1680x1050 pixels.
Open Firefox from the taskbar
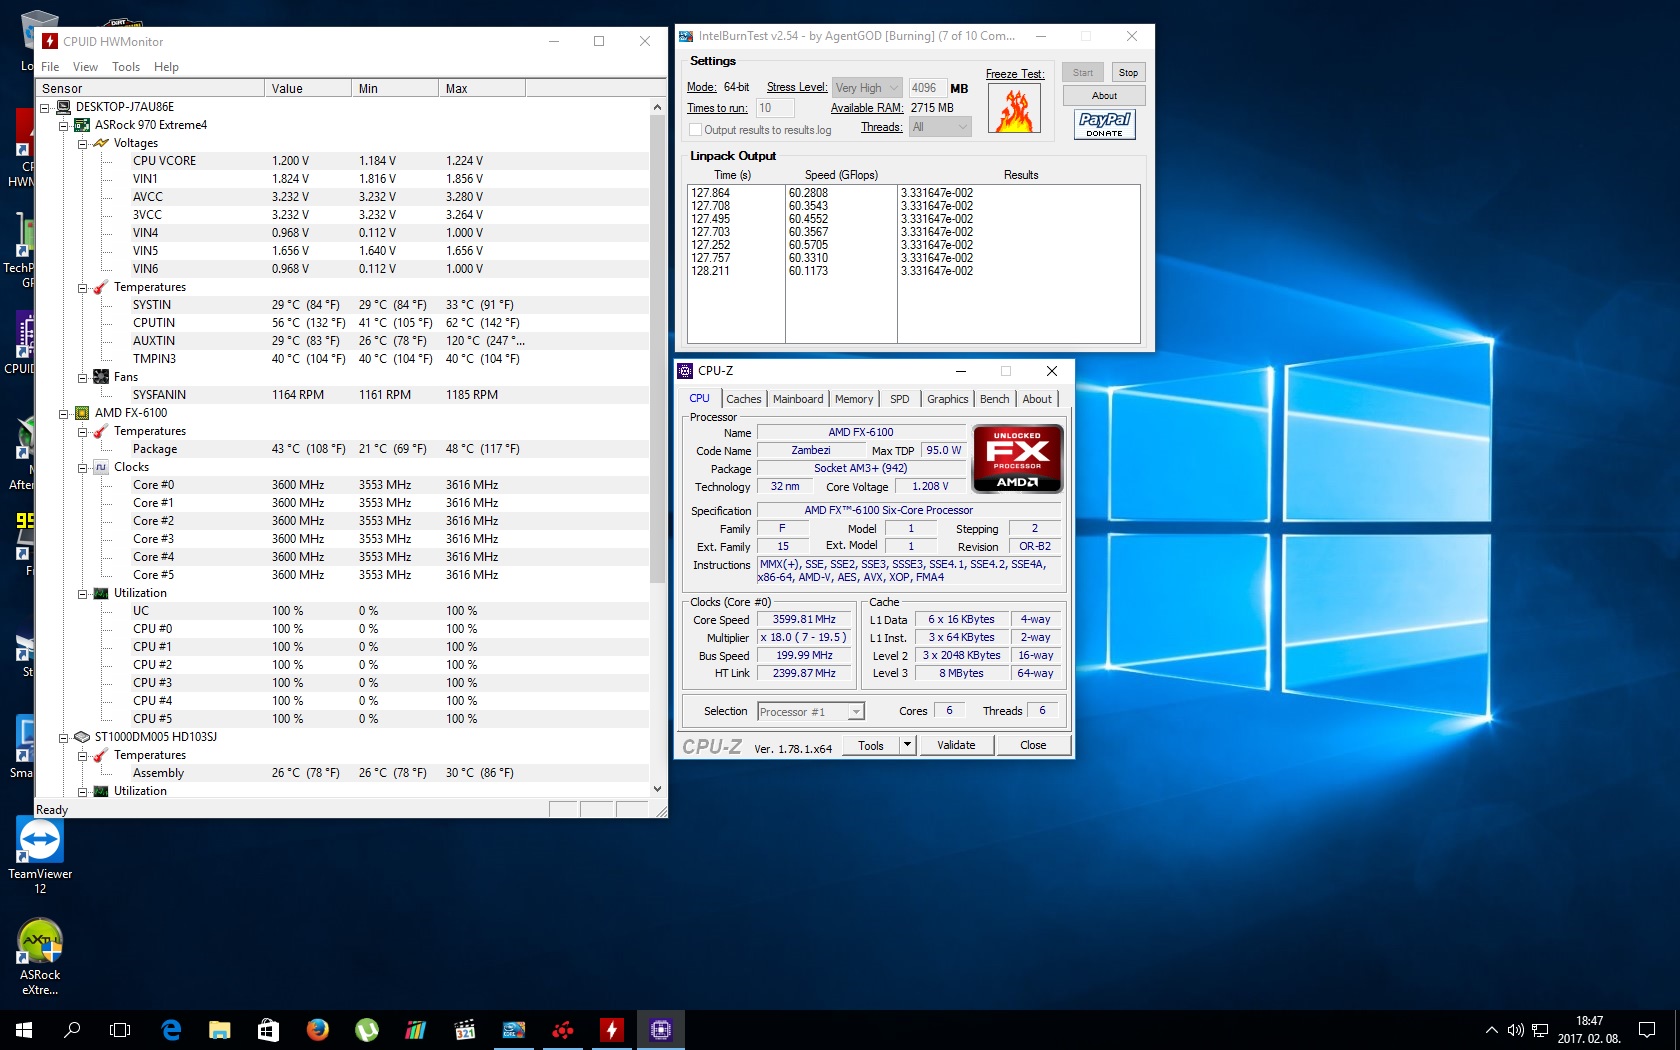pos(318,1029)
